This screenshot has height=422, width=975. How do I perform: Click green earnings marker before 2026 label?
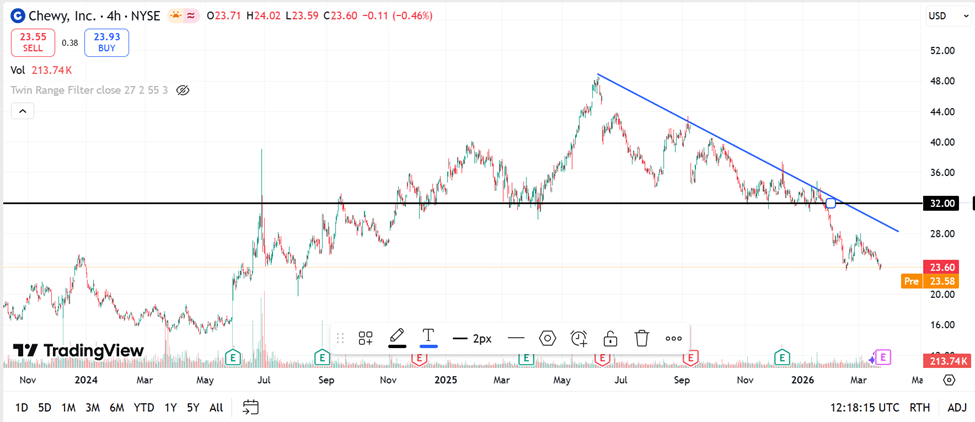click(782, 357)
